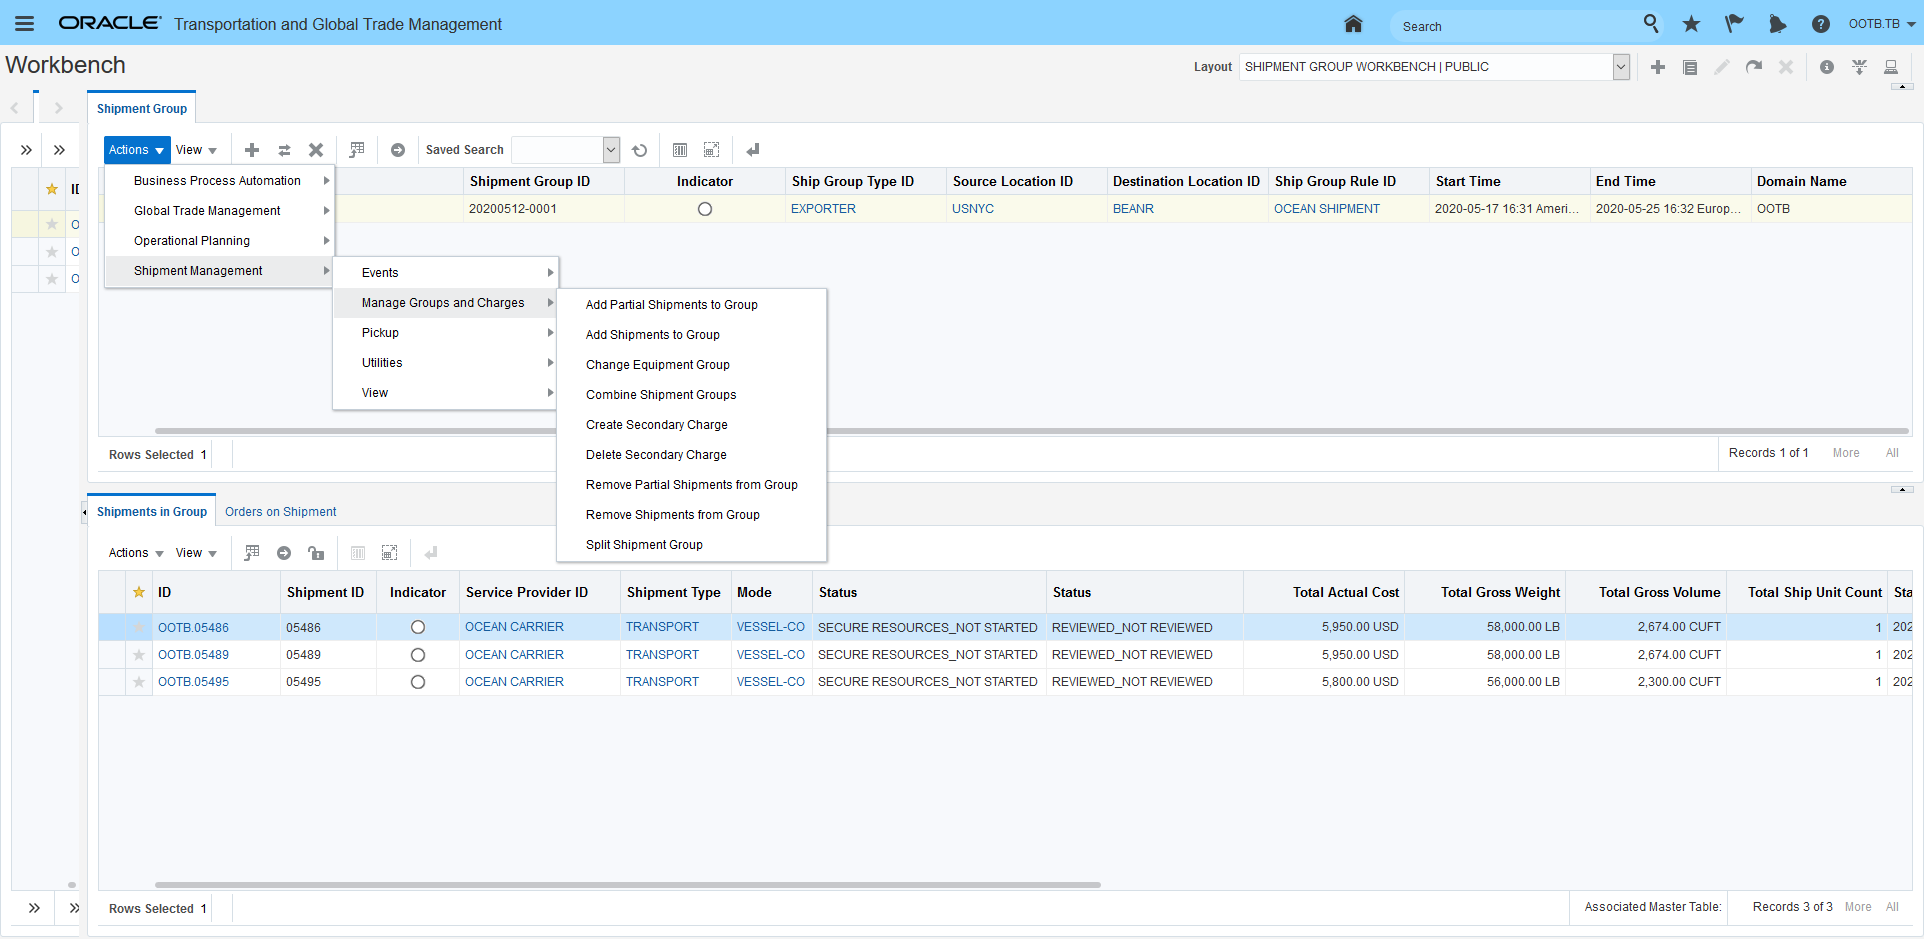The width and height of the screenshot is (1924, 939).
Task: Click the EXPORTER ship group type link
Action: (x=823, y=209)
